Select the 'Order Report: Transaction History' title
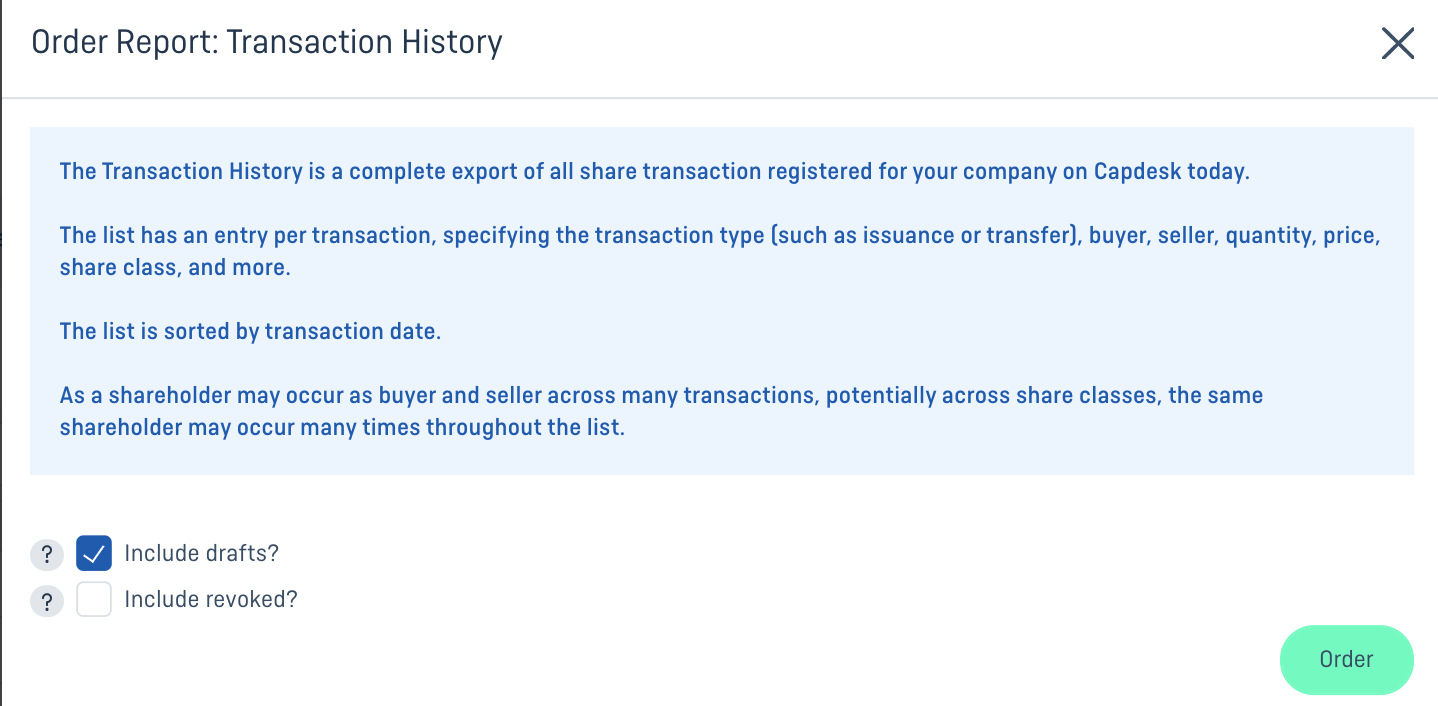The image size is (1438, 706). [x=267, y=43]
